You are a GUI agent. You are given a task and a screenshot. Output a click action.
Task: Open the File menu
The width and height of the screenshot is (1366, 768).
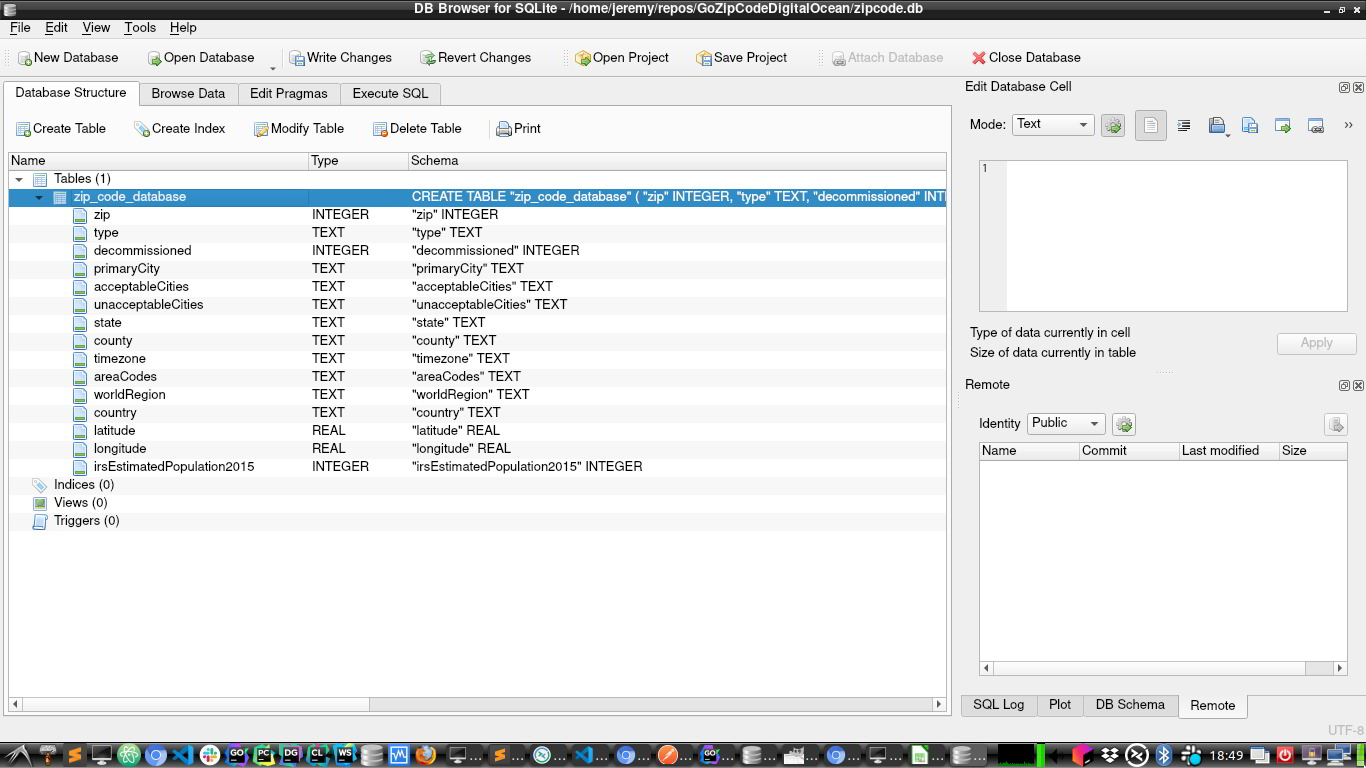pyautogui.click(x=20, y=28)
